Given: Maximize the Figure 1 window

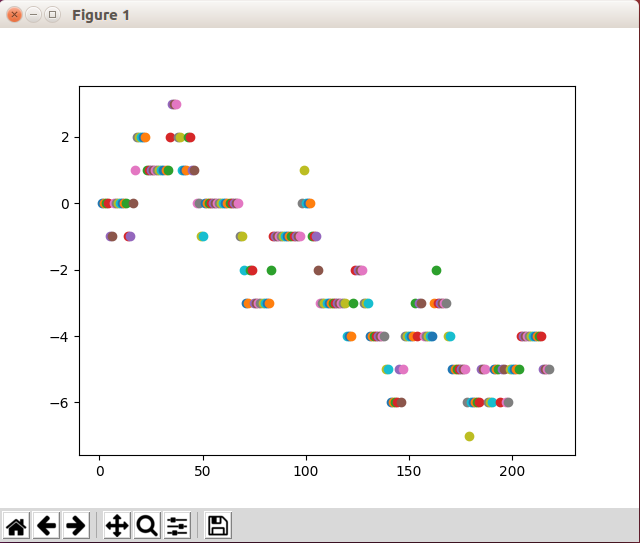Looking at the screenshot, I should [x=52, y=15].
